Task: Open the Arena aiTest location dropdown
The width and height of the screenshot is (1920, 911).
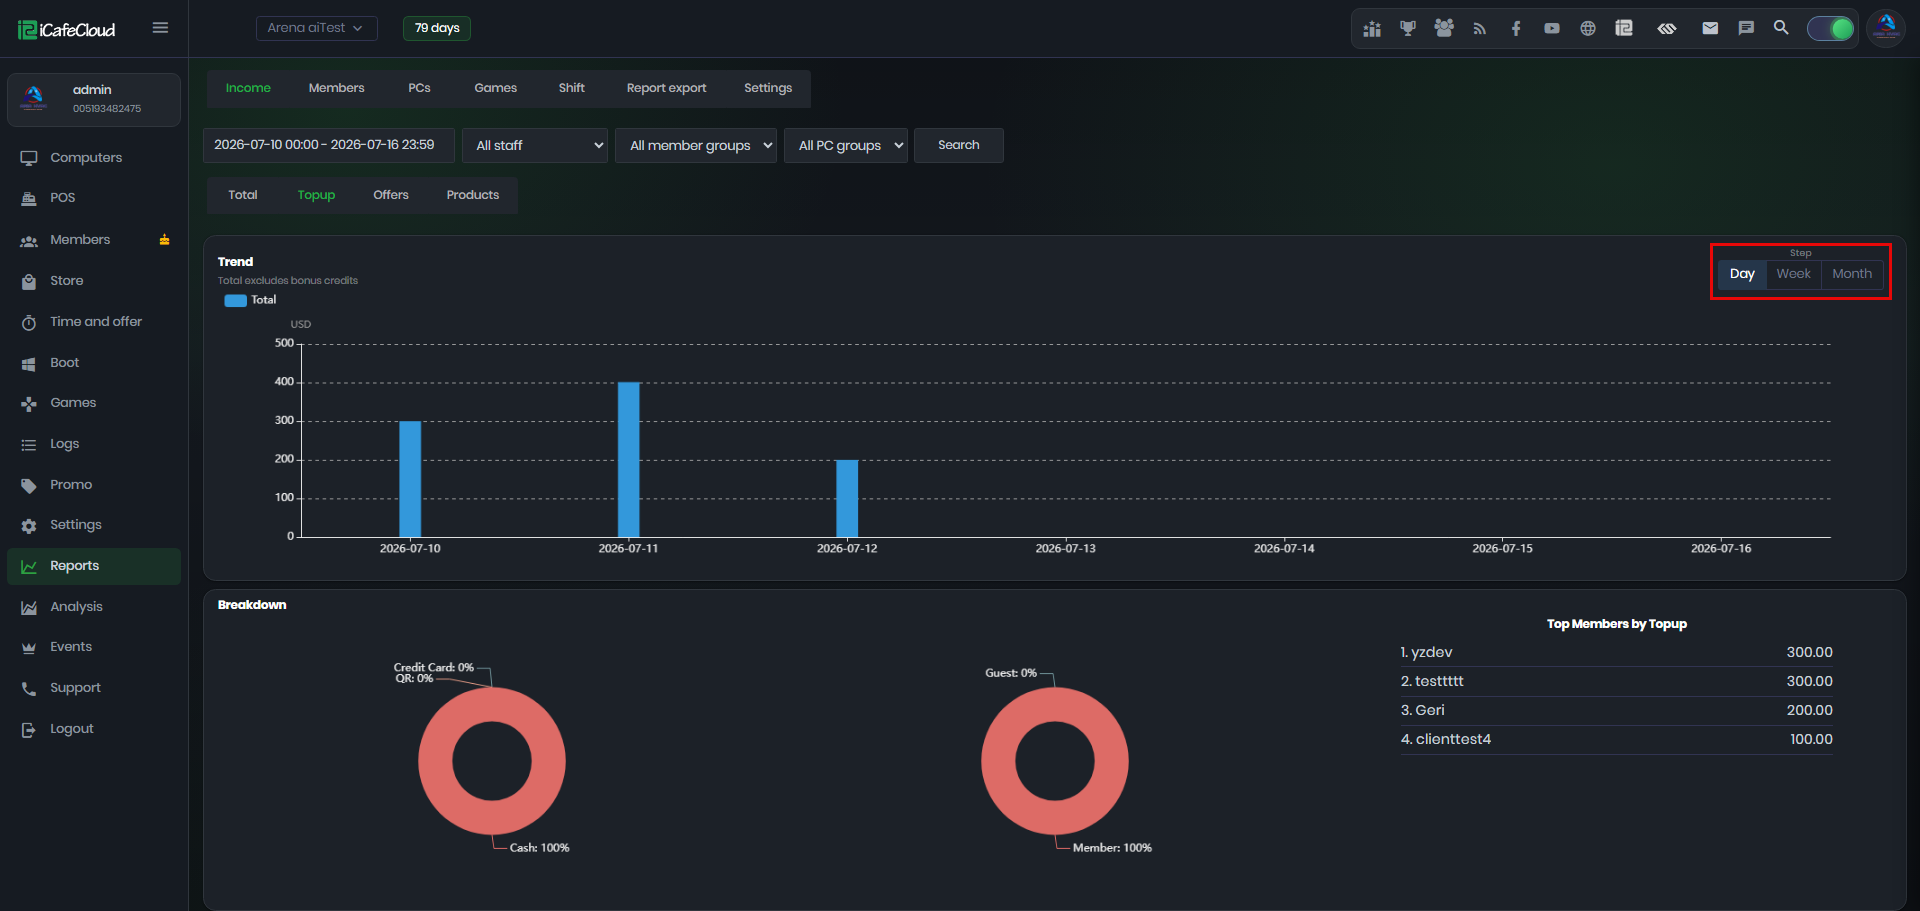Action: point(316,28)
